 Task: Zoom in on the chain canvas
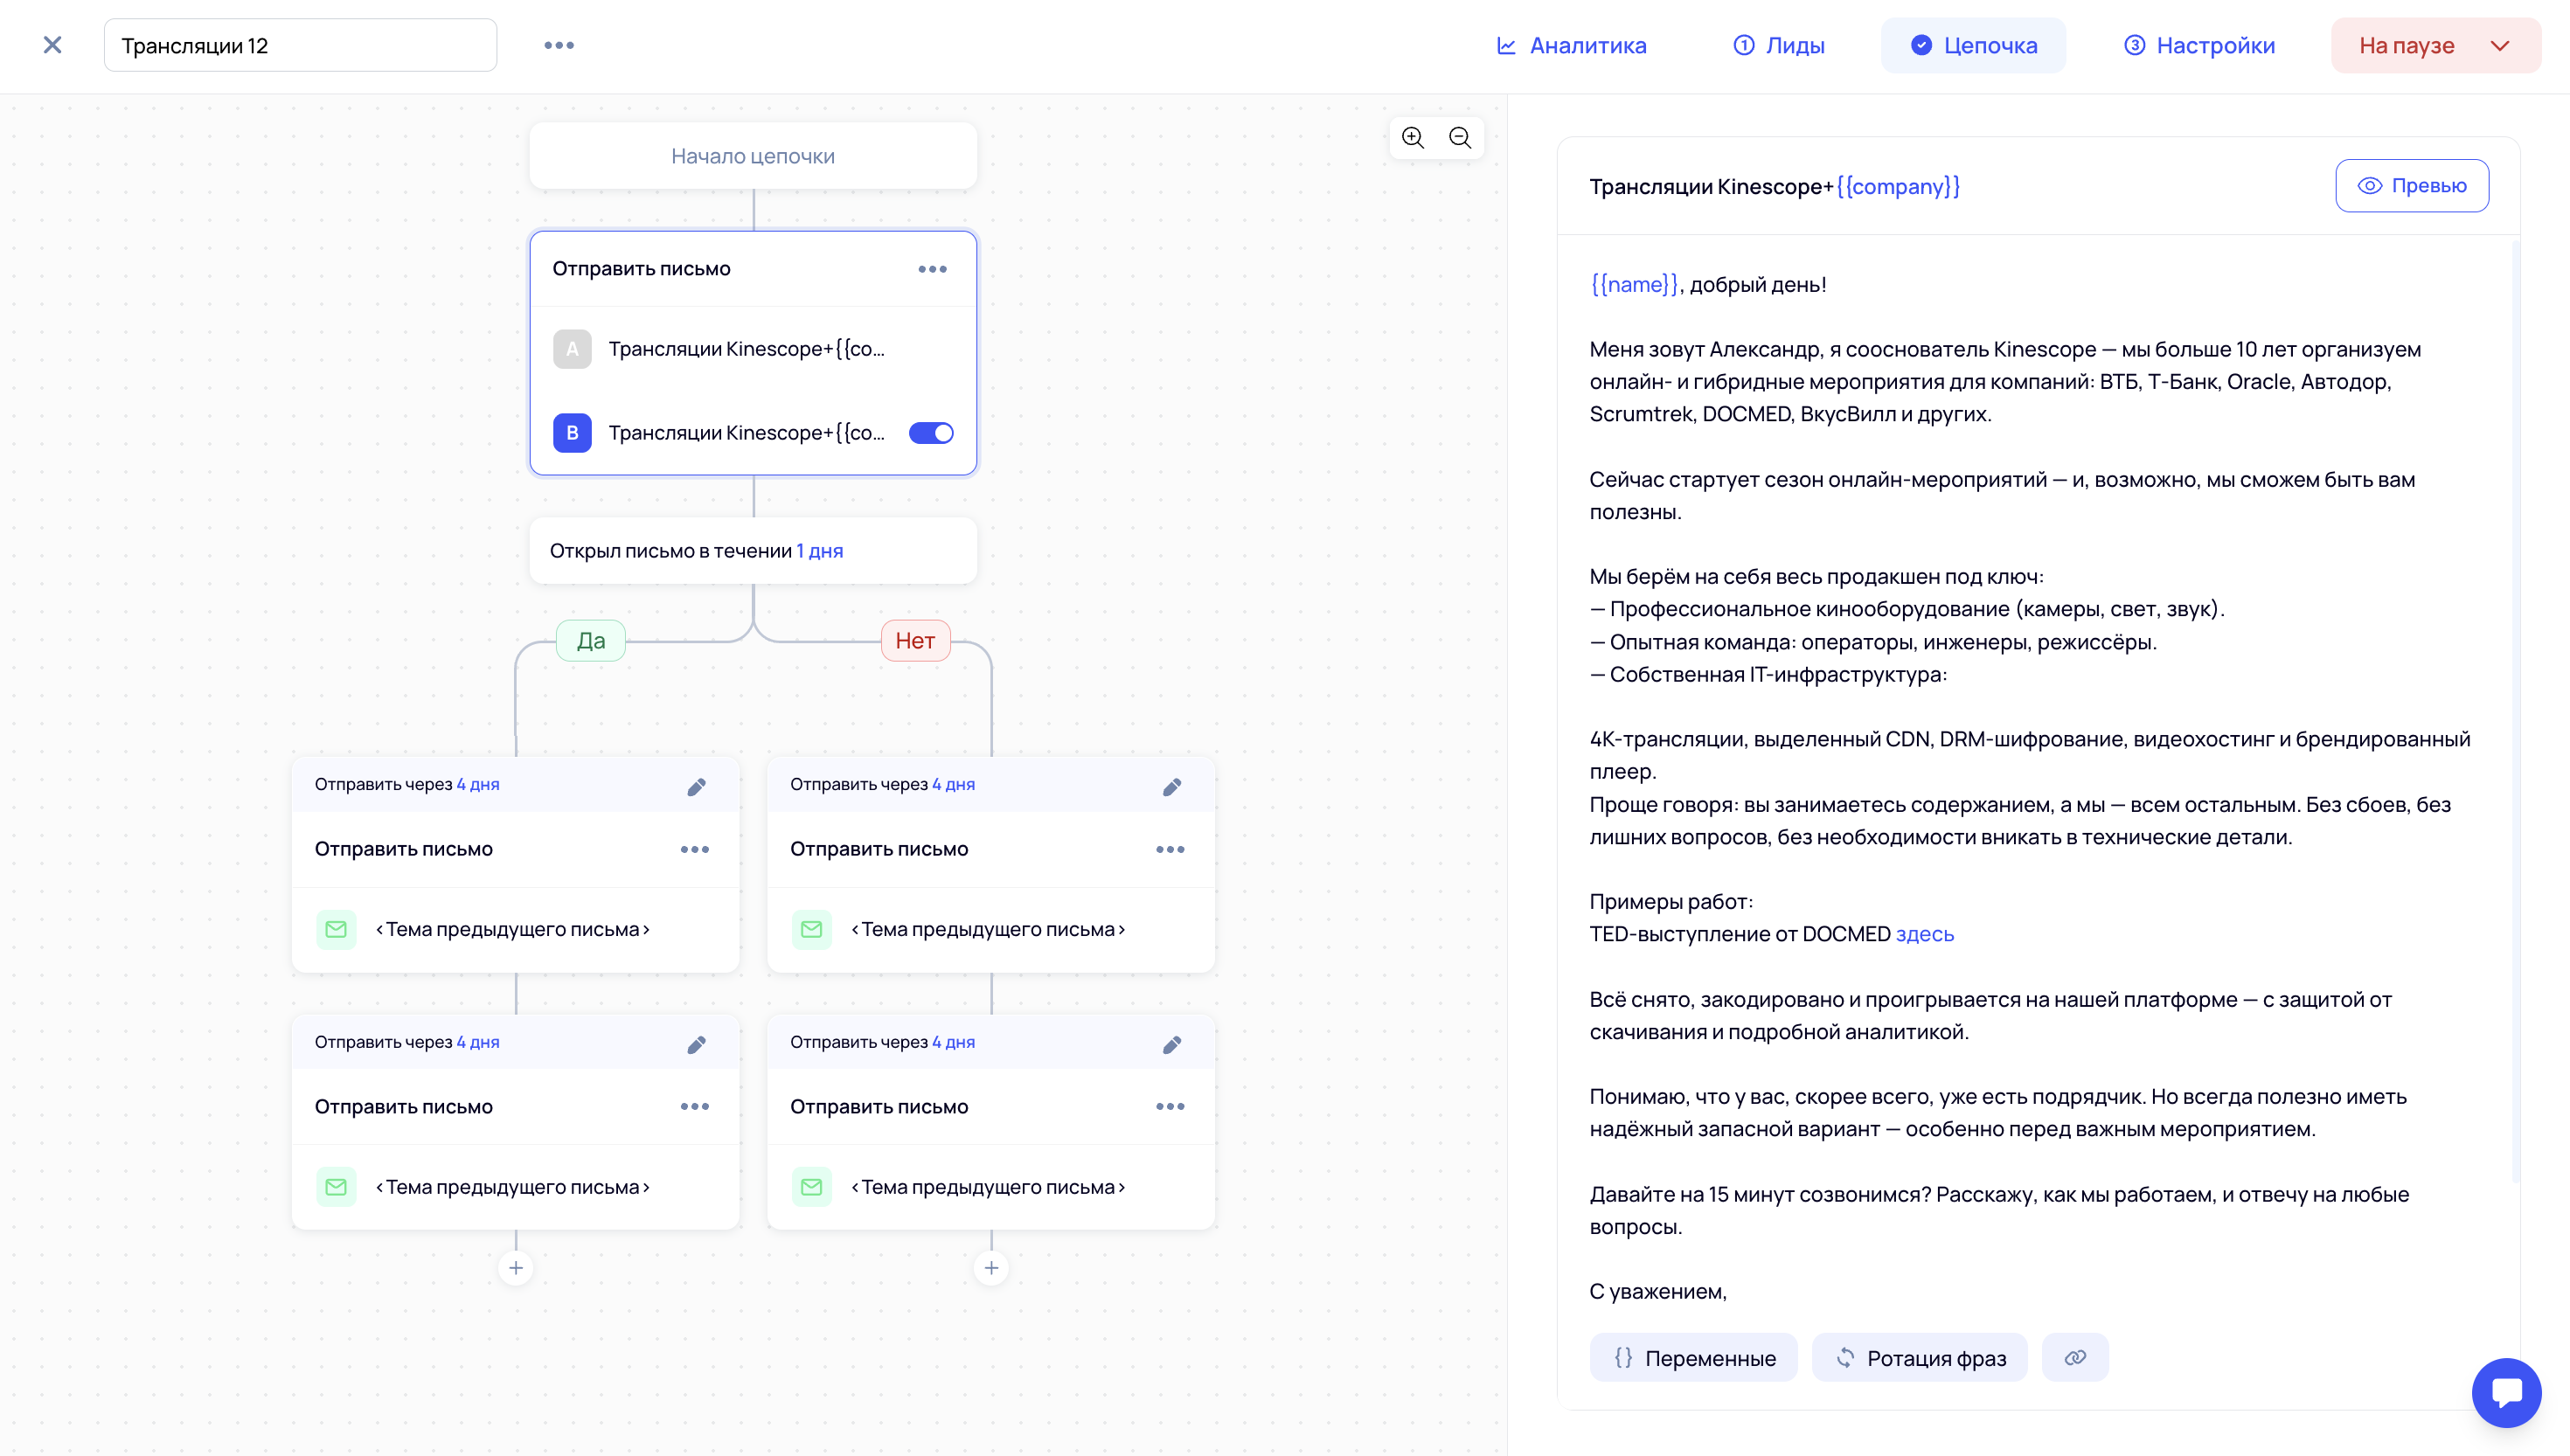coord(1413,138)
